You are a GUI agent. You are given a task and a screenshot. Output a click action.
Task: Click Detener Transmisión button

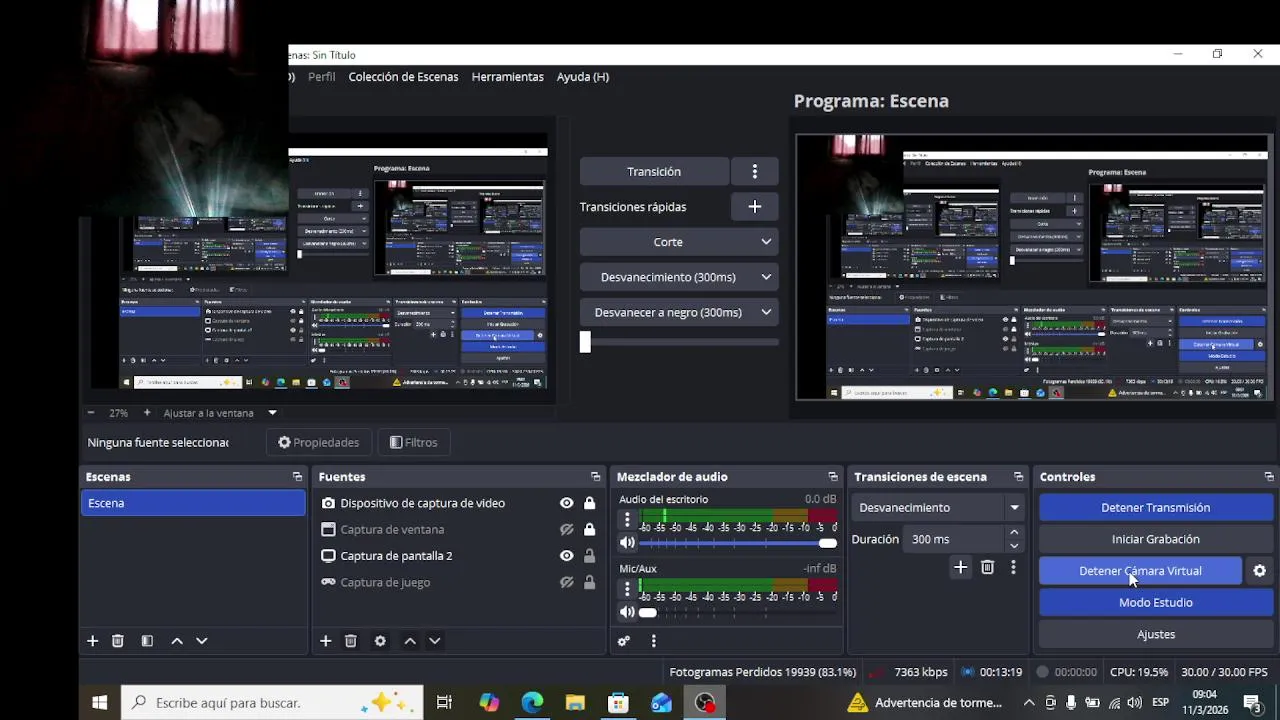(x=1156, y=508)
